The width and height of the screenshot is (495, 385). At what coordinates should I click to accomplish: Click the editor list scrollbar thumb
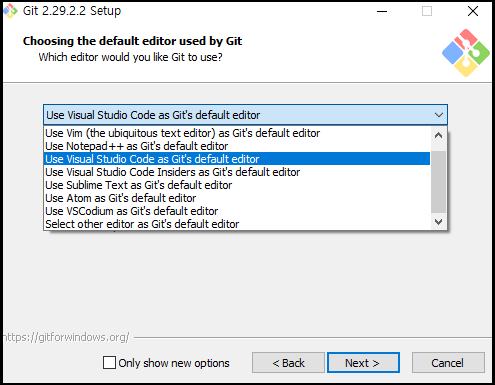point(439,182)
